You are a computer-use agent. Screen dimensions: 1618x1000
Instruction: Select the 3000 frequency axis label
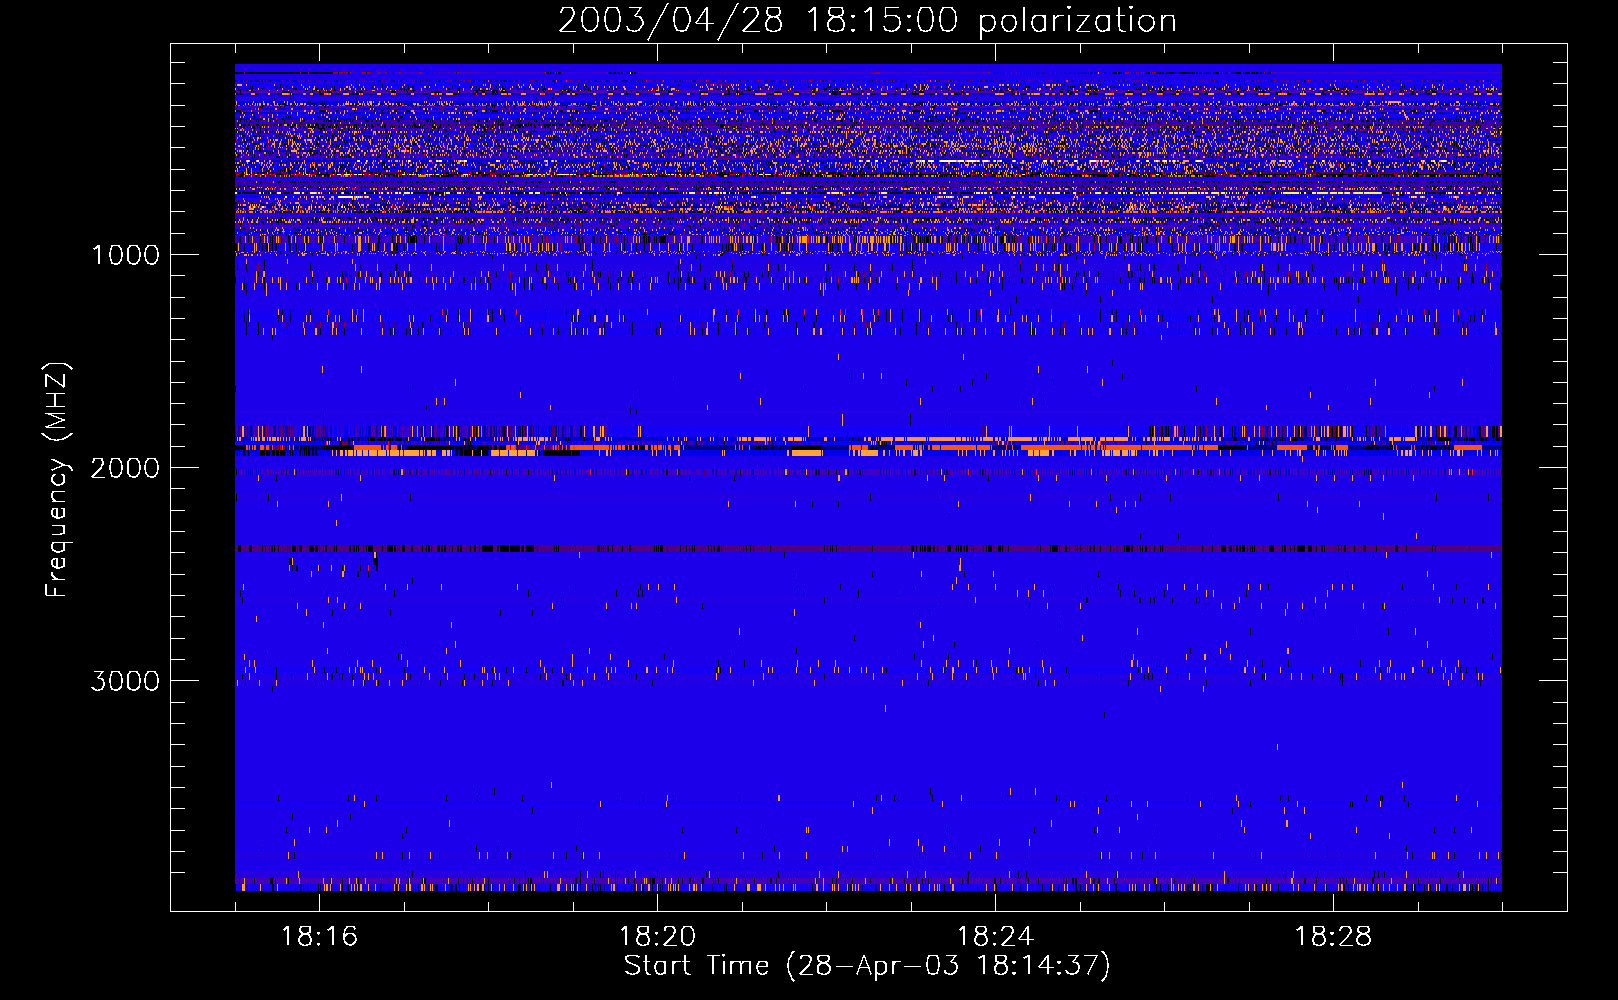[x=125, y=681]
